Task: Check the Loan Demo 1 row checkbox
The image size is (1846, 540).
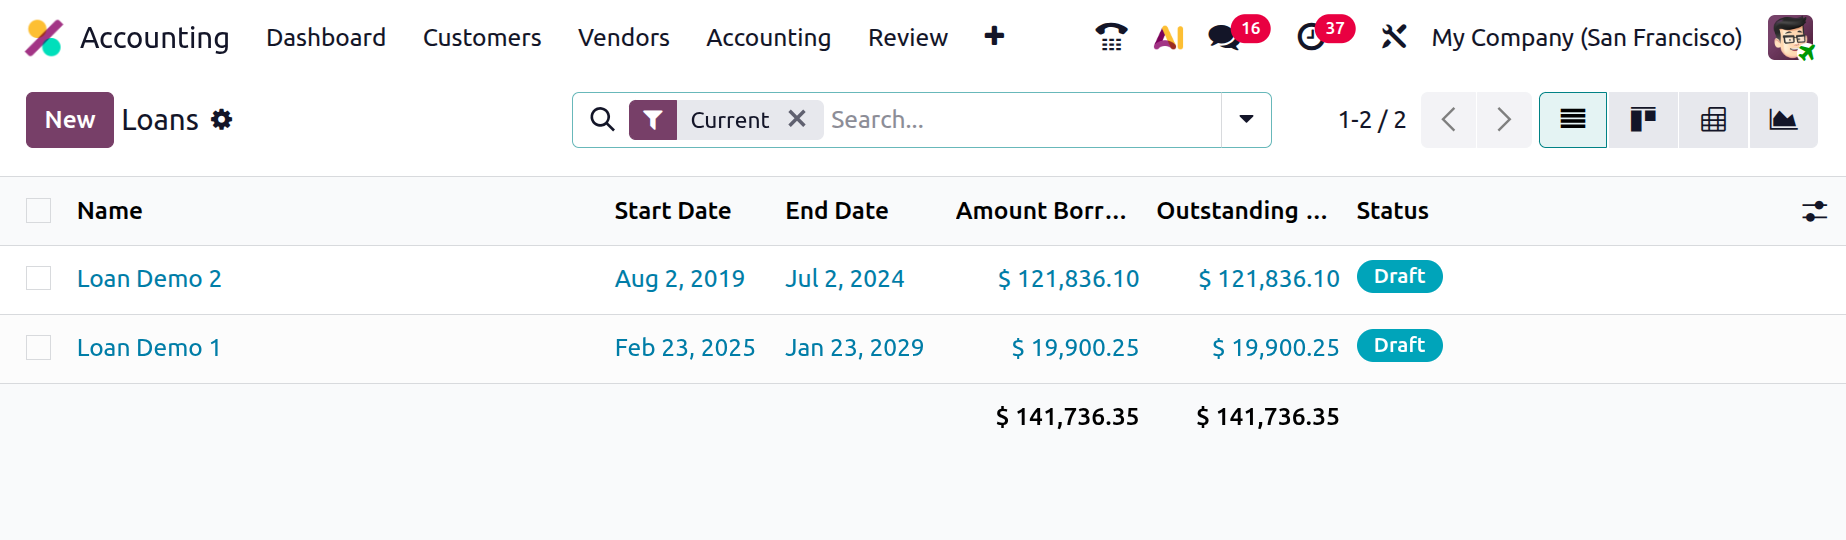Action: point(39,348)
